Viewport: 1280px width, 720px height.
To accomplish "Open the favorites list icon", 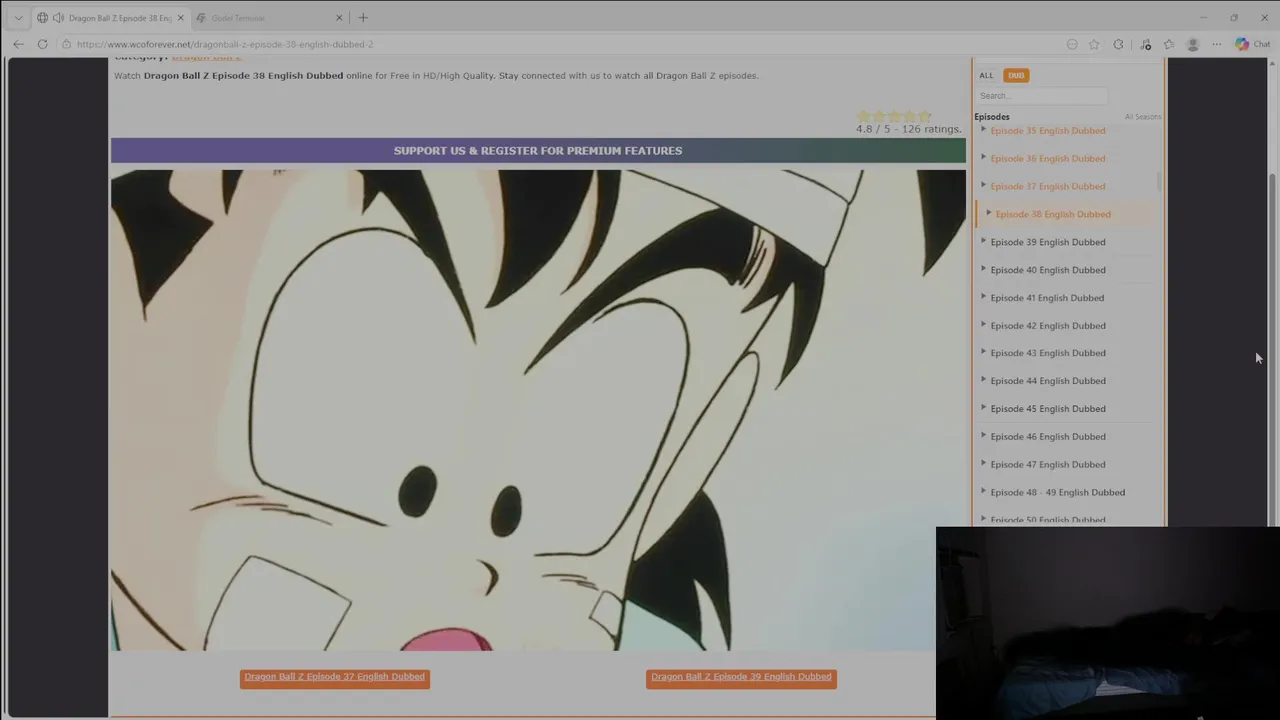I will [x=1169, y=44].
